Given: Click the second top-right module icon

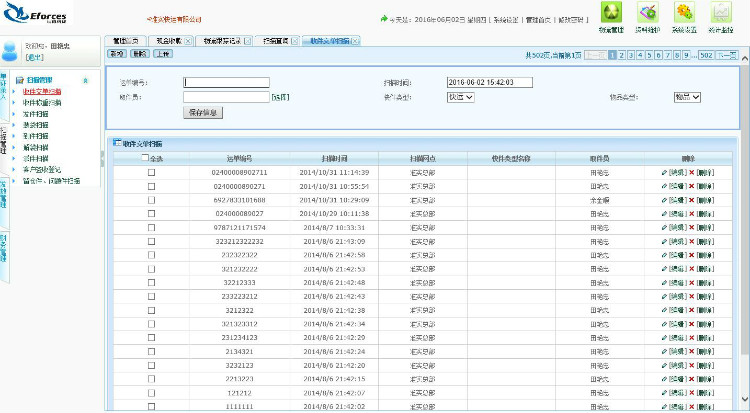Looking at the screenshot, I should coord(648,12).
